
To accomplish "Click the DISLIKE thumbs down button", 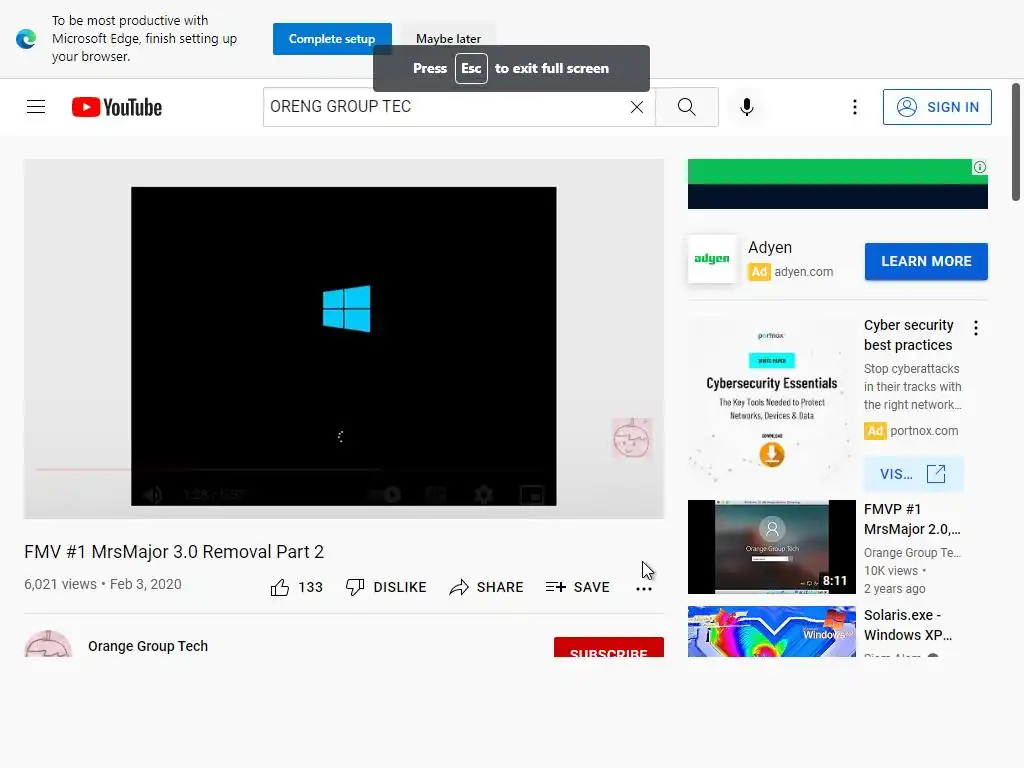I will coord(386,587).
